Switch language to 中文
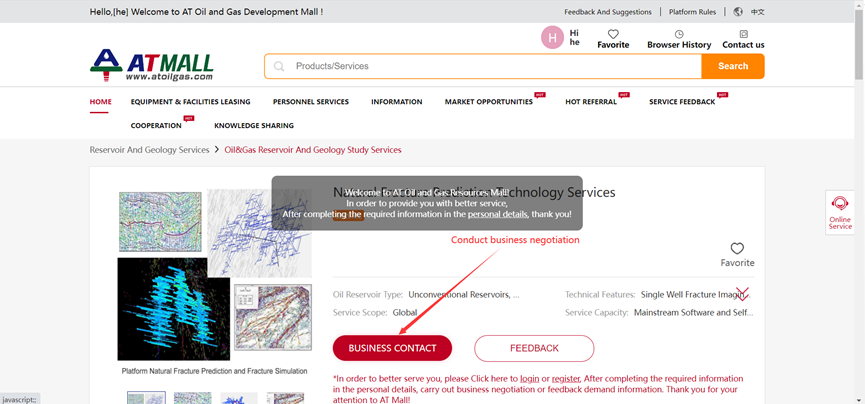Image resolution: width=865 pixels, height=404 pixels. [x=758, y=12]
